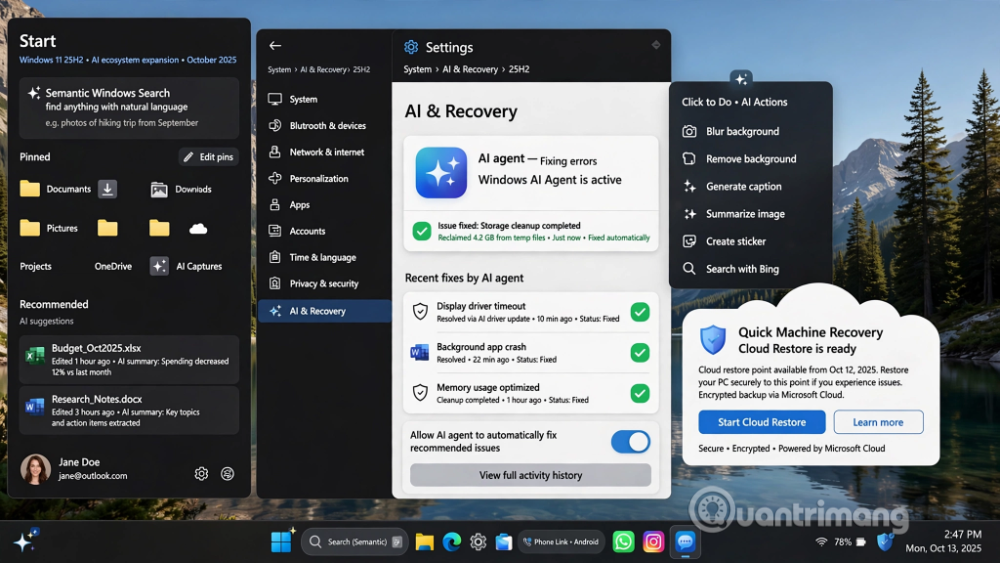Open the security shield tray icon

click(884, 541)
